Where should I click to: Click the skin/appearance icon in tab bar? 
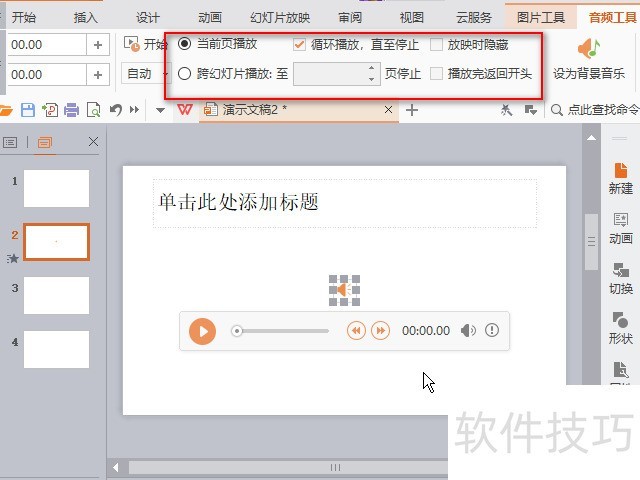tap(506, 110)
